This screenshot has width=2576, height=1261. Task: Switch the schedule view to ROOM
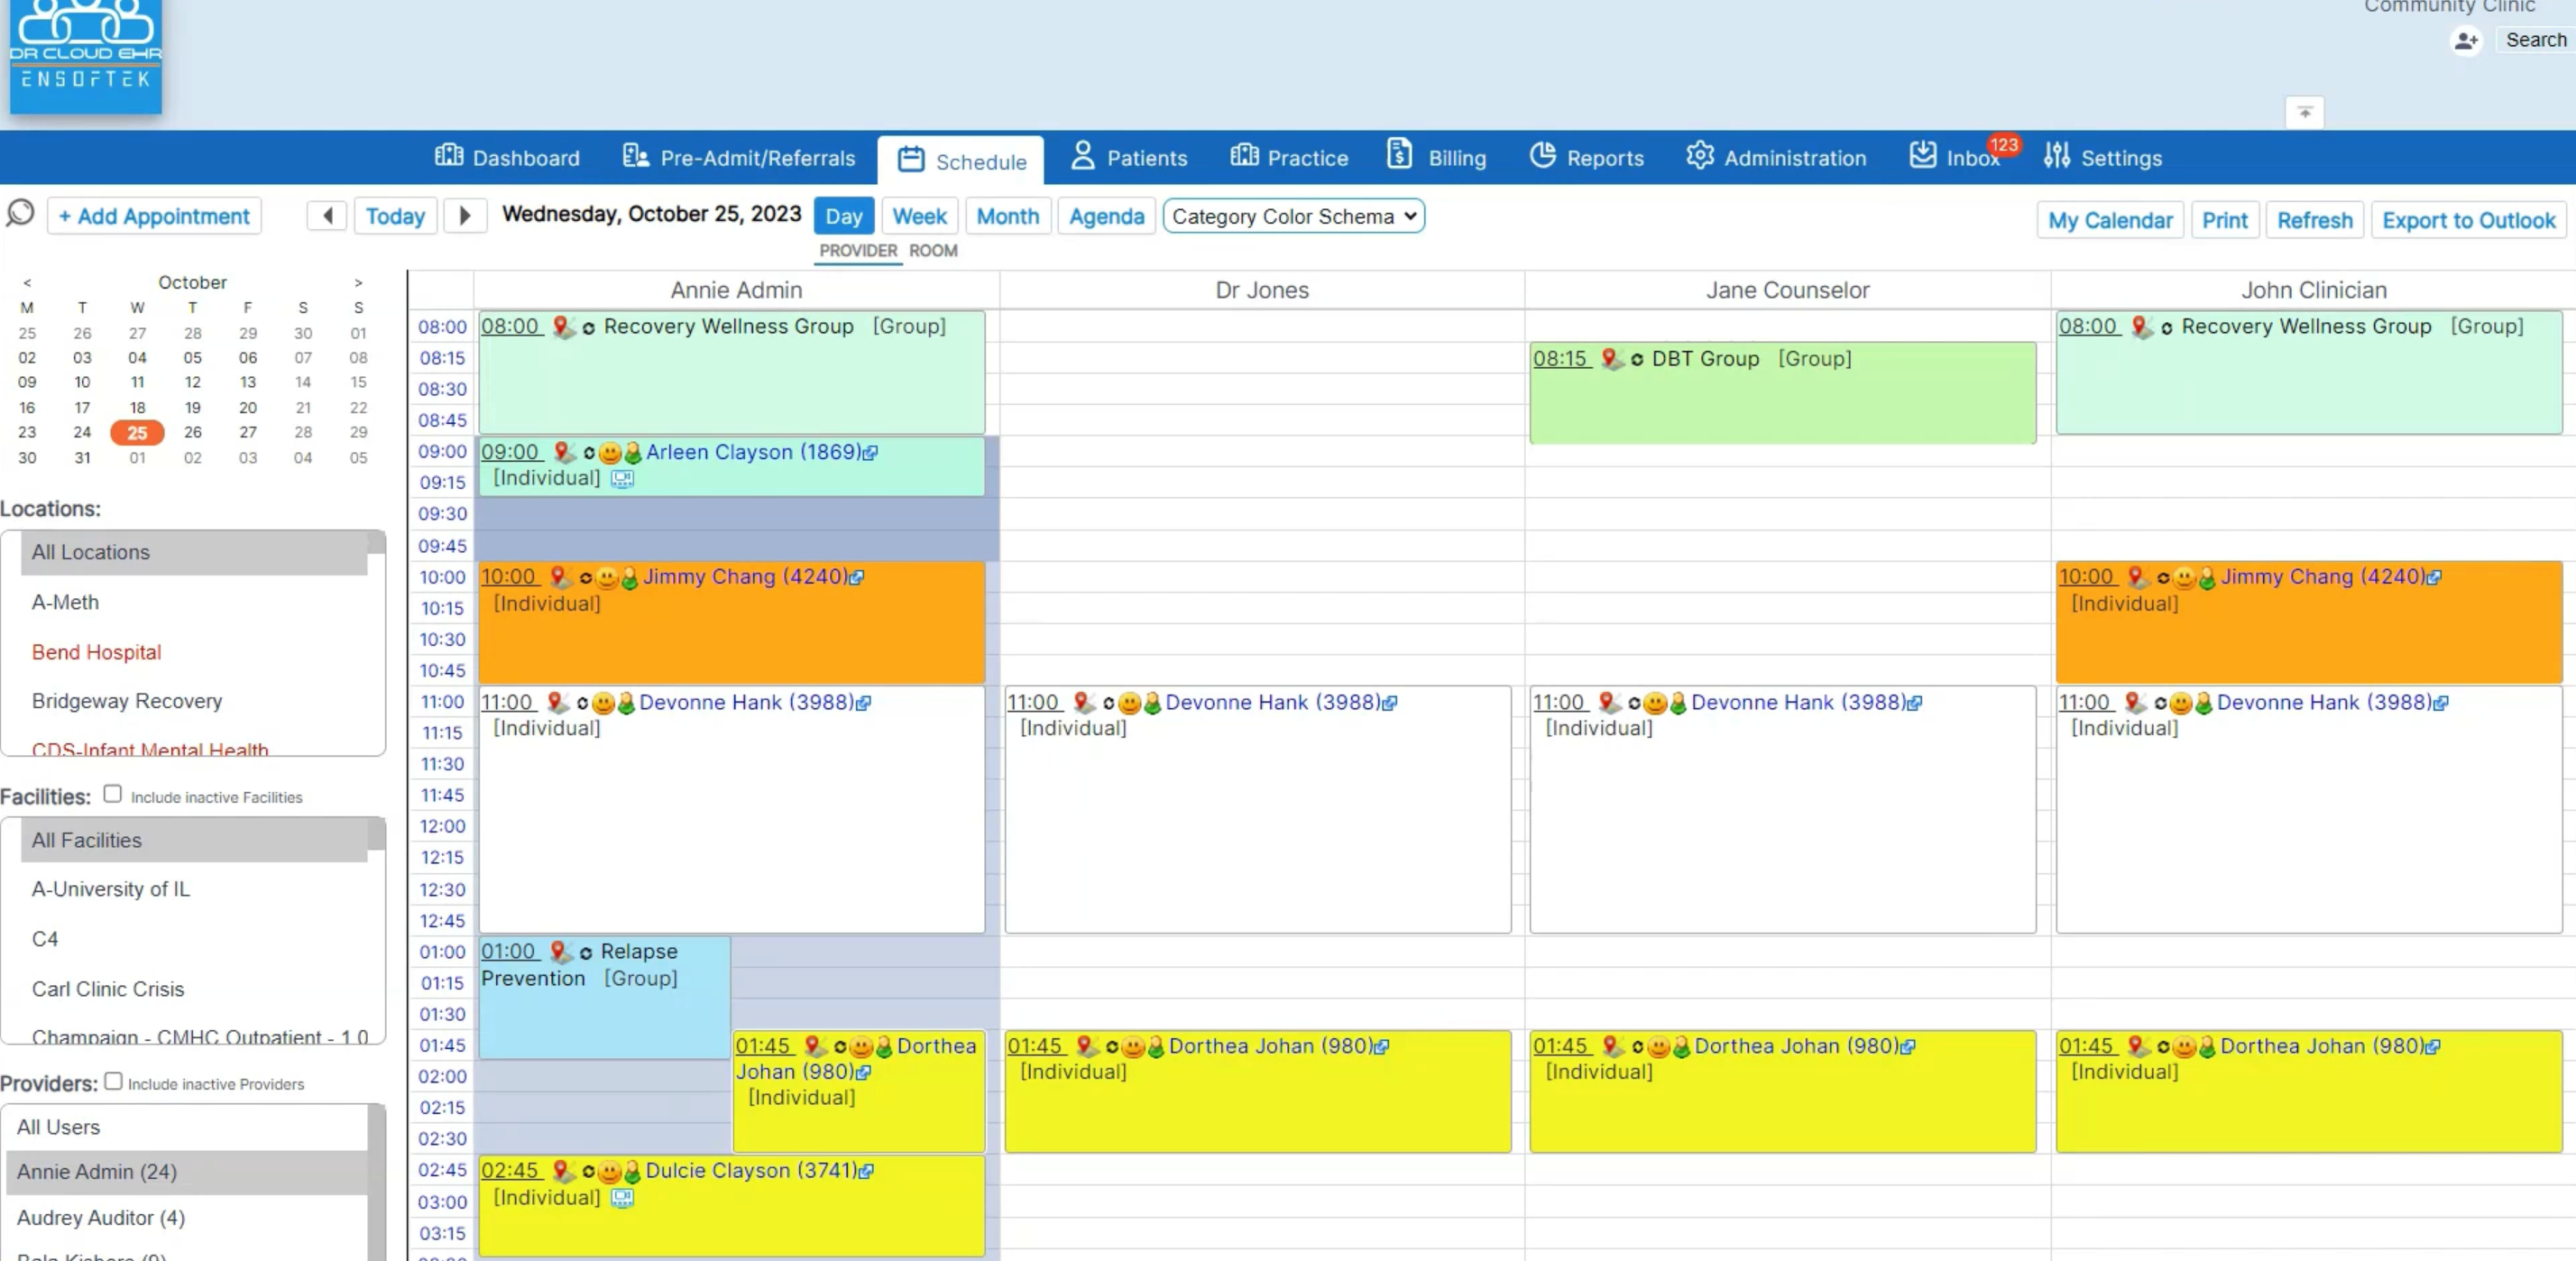tap(933, 251)
